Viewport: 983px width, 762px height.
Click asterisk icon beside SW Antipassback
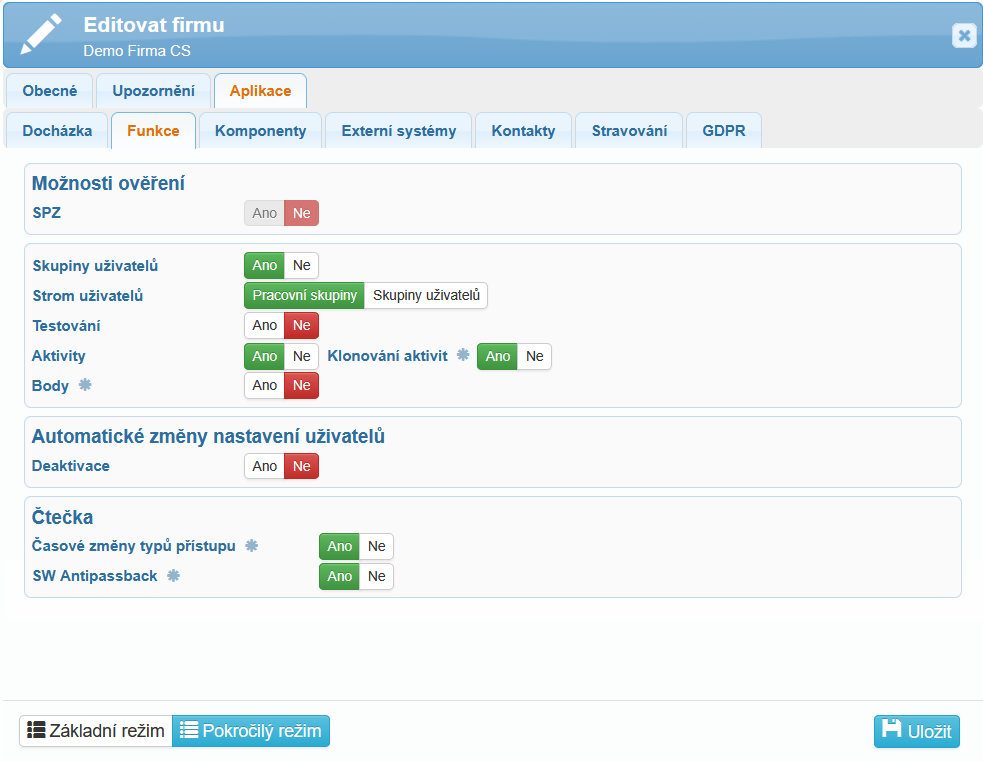click(173, 576)
